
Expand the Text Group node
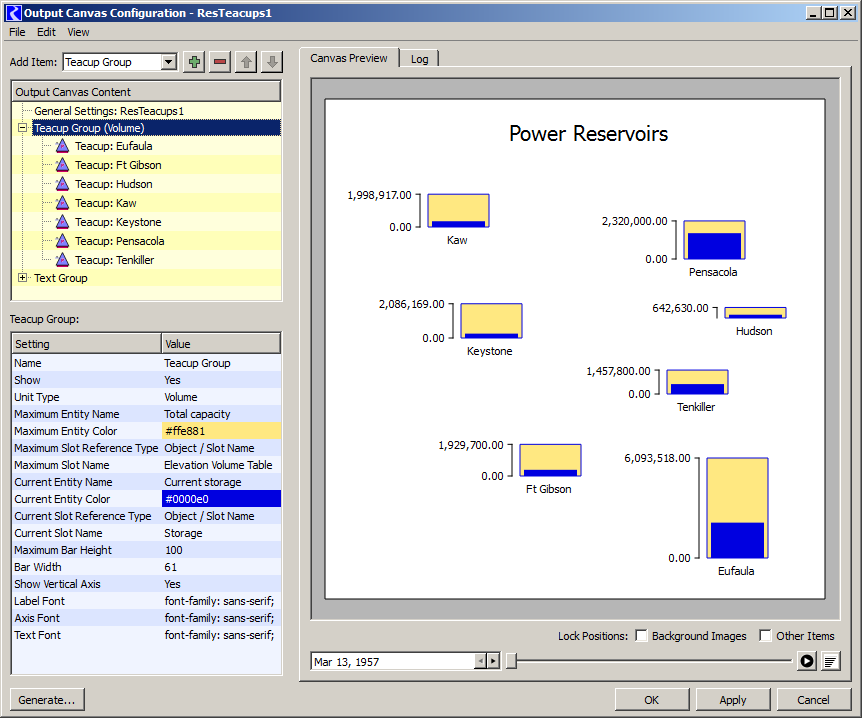tap(23, 278)
